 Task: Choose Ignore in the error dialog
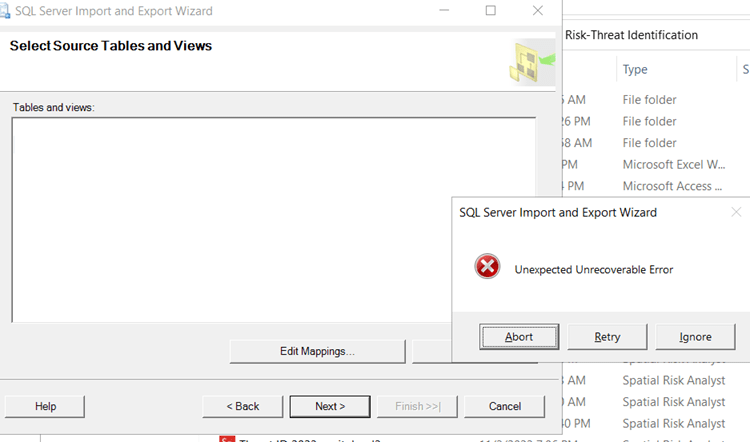point(695,337)
